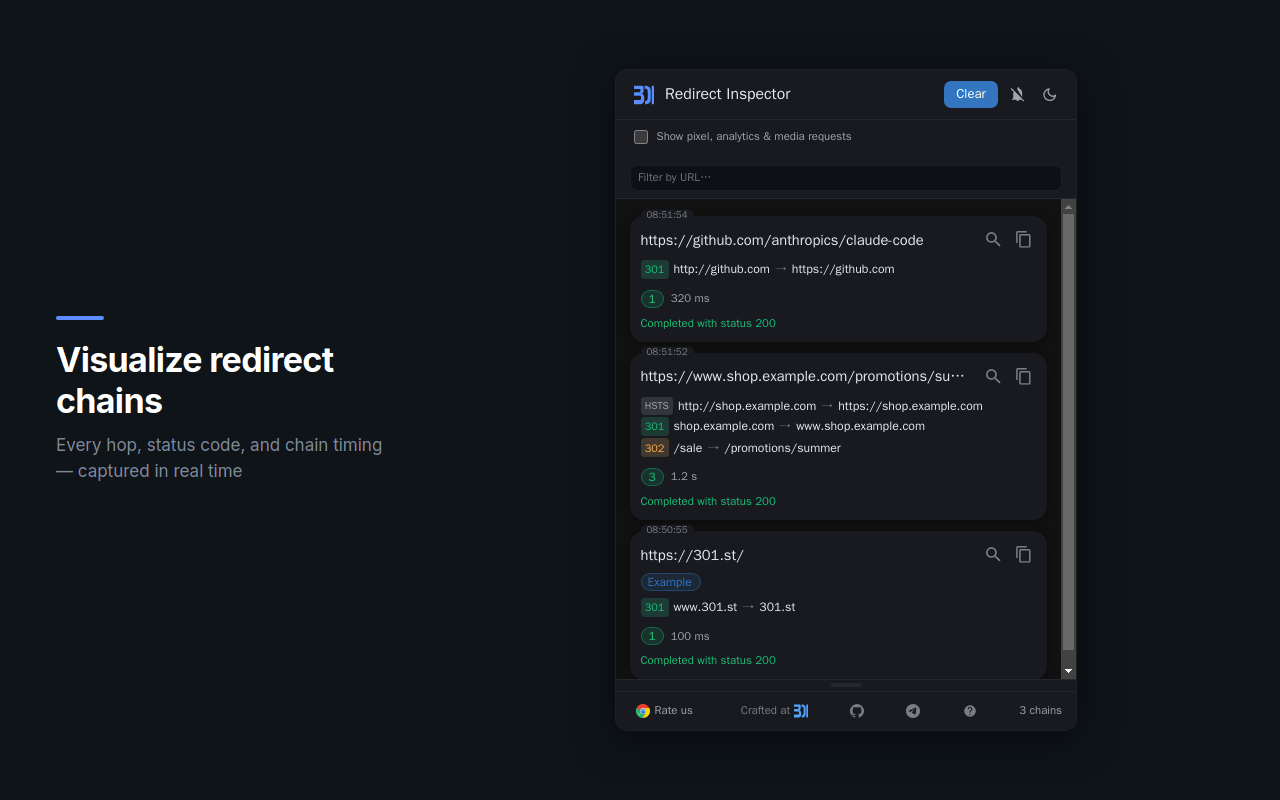Screen dimensions: 1280x800
Task: Click the 301 badge beside www.301.st
Action: (x=655, y=607)
